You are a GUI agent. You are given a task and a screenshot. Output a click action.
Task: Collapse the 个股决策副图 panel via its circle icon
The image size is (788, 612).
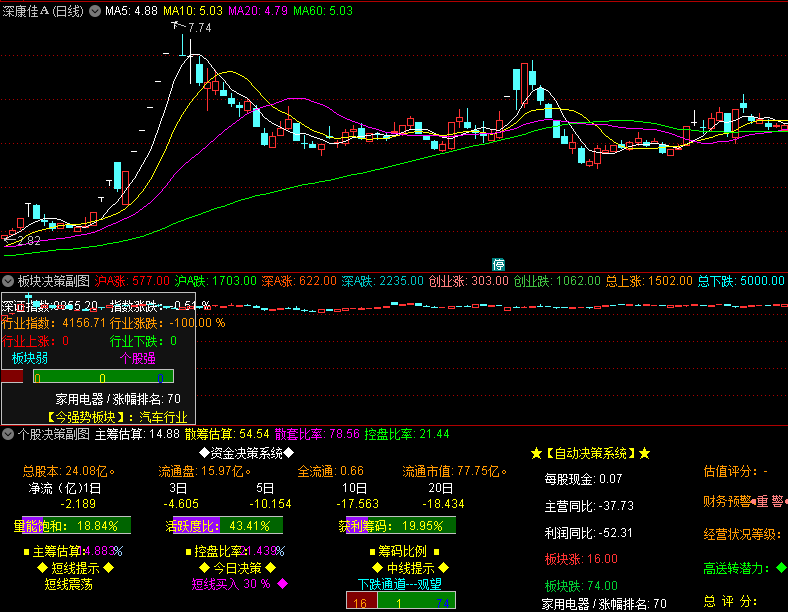coord(8,434)
